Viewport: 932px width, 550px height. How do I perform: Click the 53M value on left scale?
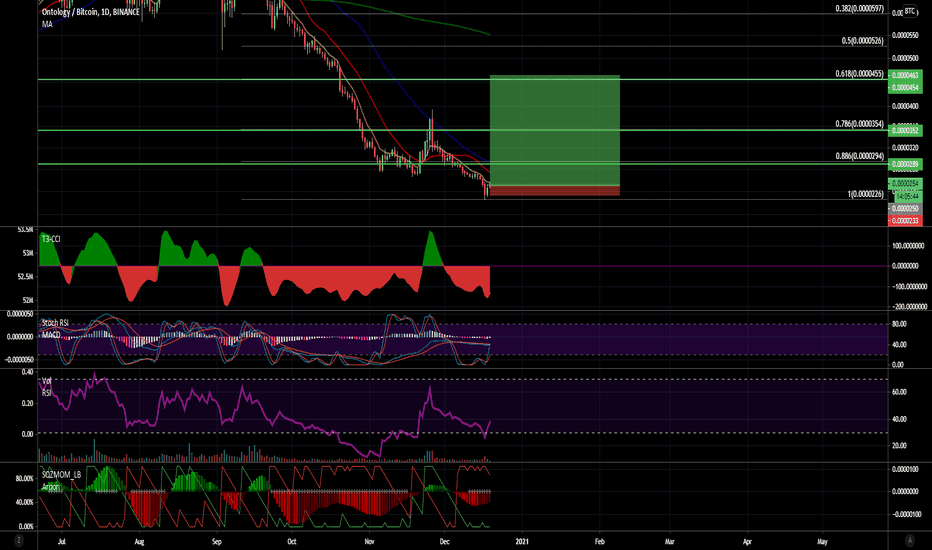[28, 253]
